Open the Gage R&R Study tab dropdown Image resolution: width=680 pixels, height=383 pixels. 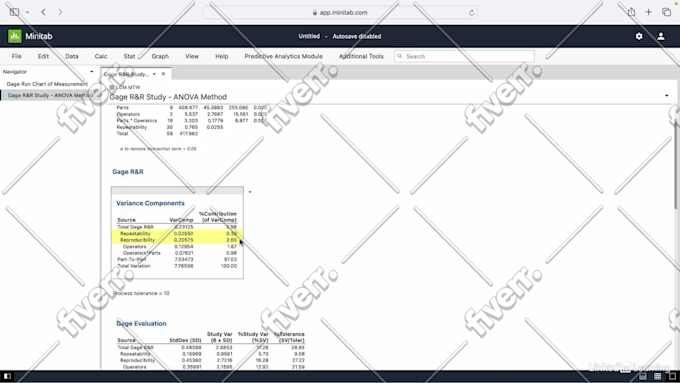[154, 74]
